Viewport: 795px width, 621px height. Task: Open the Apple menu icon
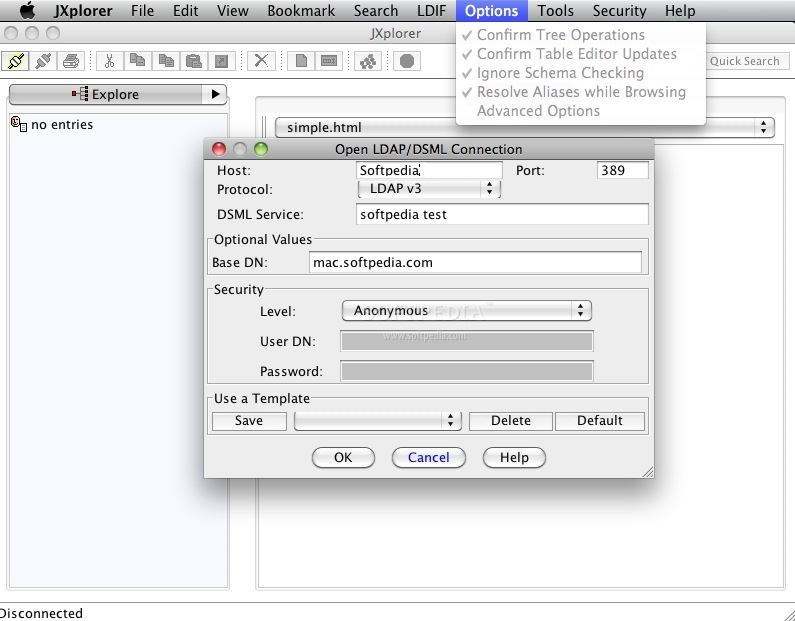(28, 10)
